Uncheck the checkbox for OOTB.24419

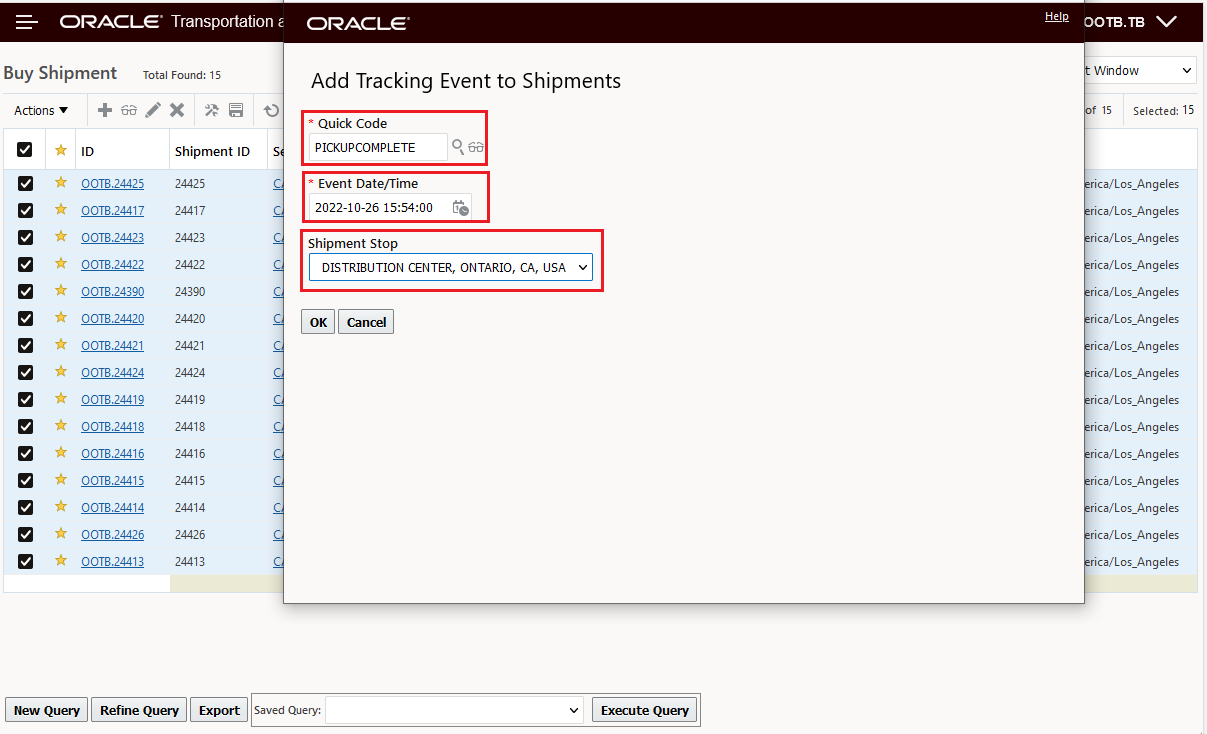pos(25,399)
